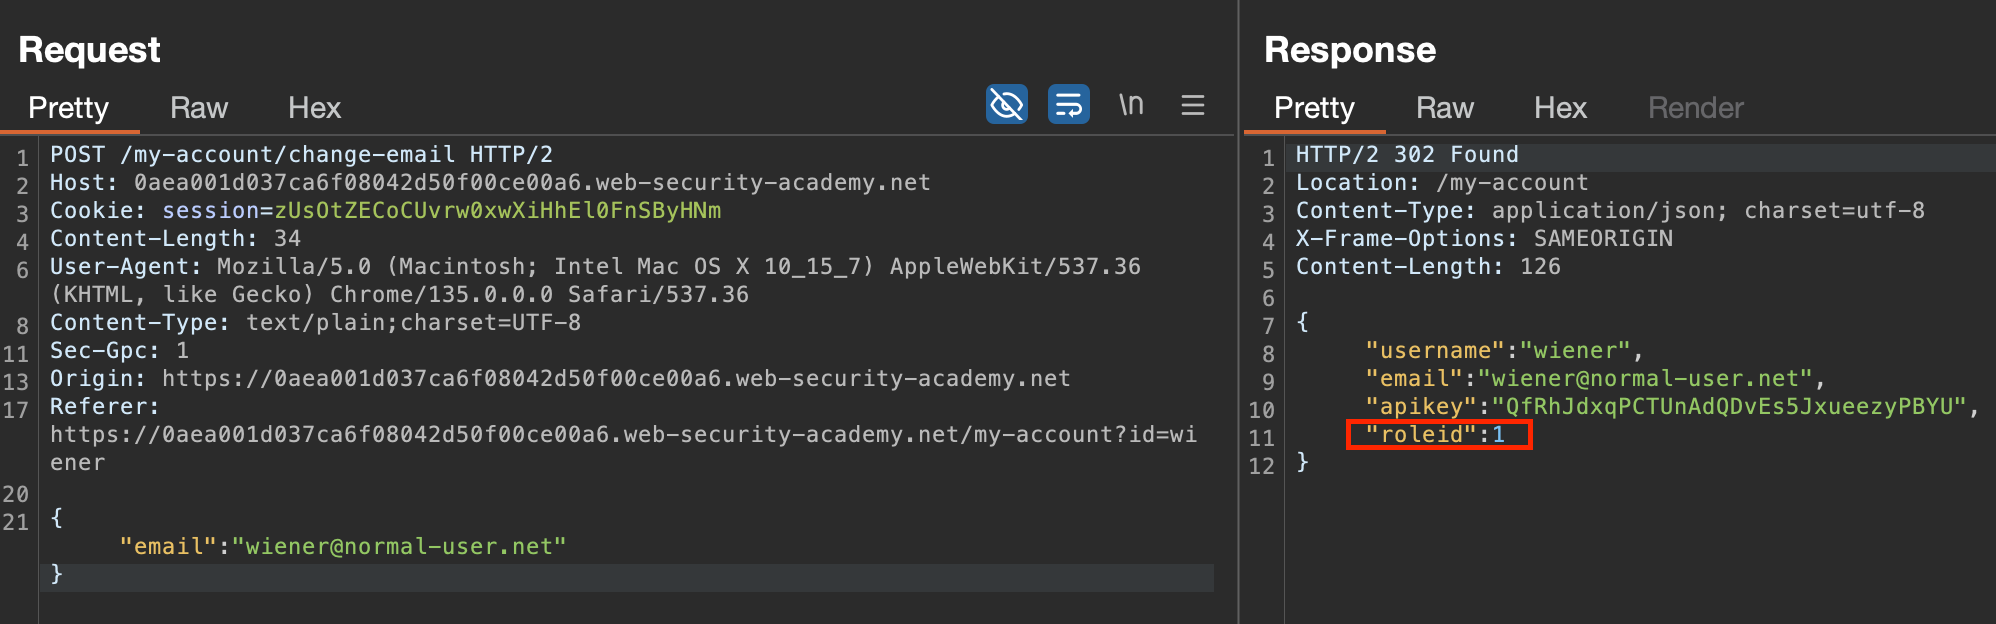Switch to the Request Hex tab
The width and height of the screenshot is (1996, 624).
pos(314,108)
